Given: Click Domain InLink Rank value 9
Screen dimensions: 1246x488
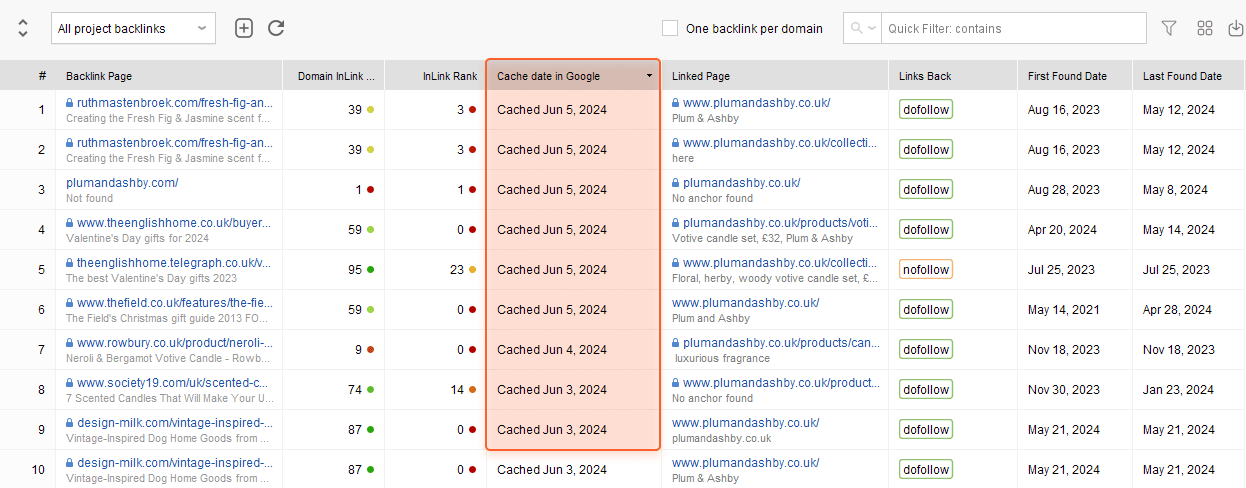Looking at the screenshot, I should point(358,349).
